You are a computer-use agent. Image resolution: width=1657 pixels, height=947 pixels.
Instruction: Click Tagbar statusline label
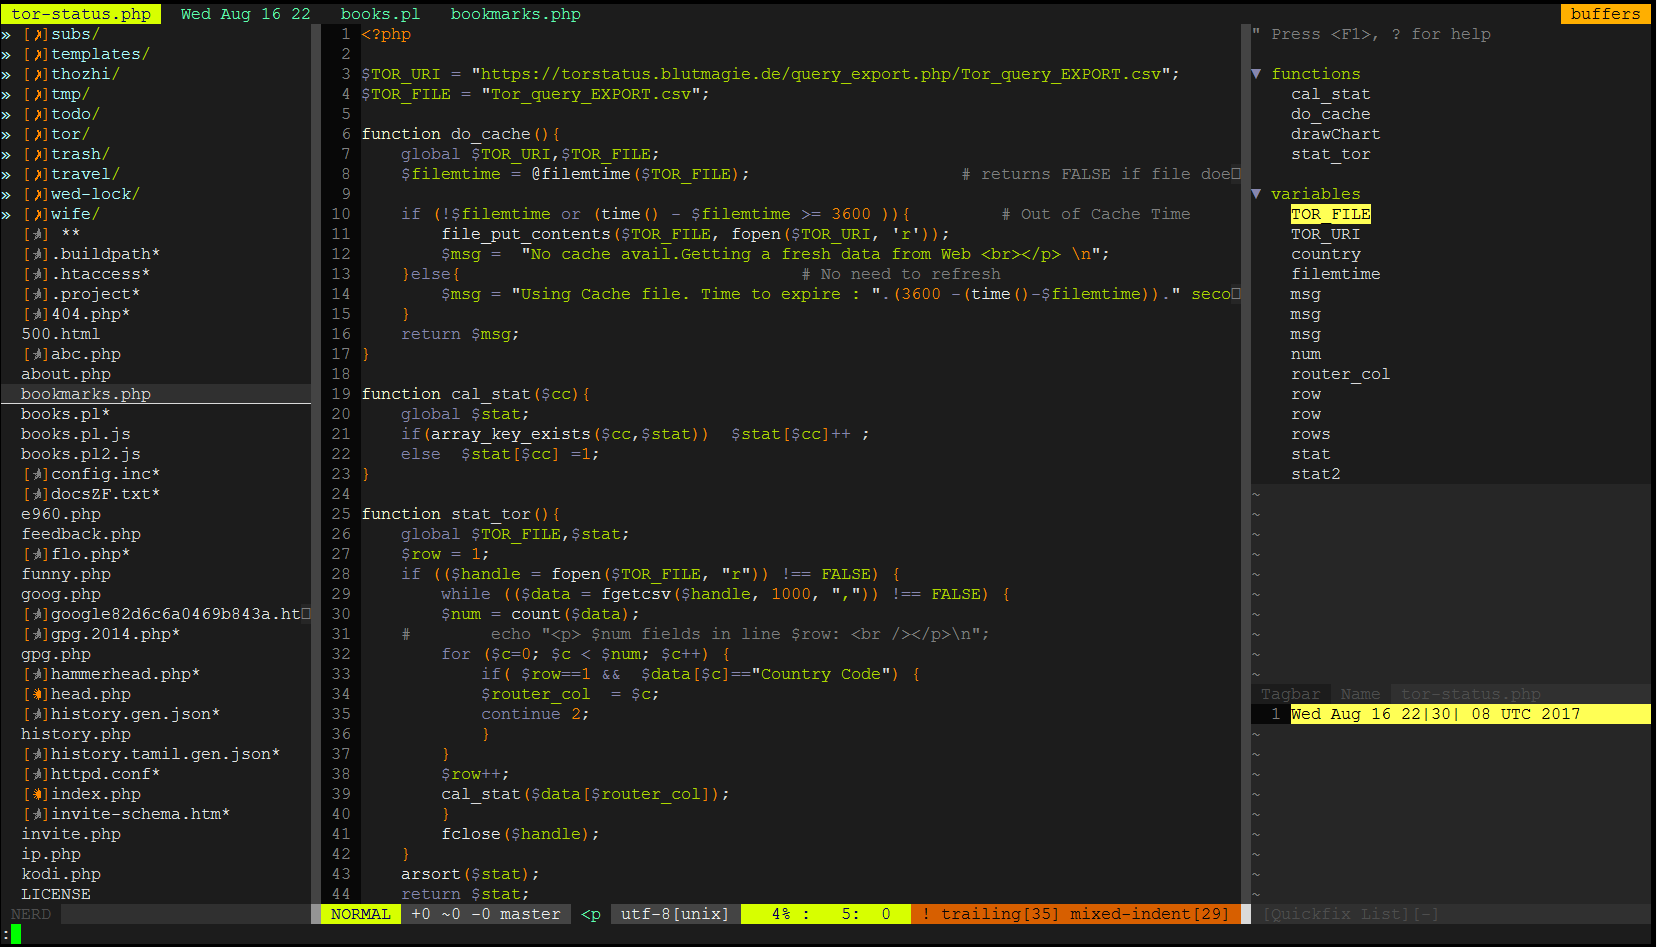[1291, 694]
